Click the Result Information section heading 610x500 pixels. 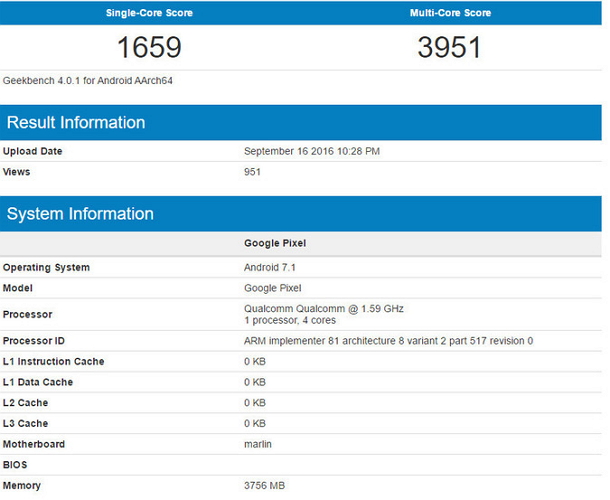pyautogui.click(x=76, y=123)
